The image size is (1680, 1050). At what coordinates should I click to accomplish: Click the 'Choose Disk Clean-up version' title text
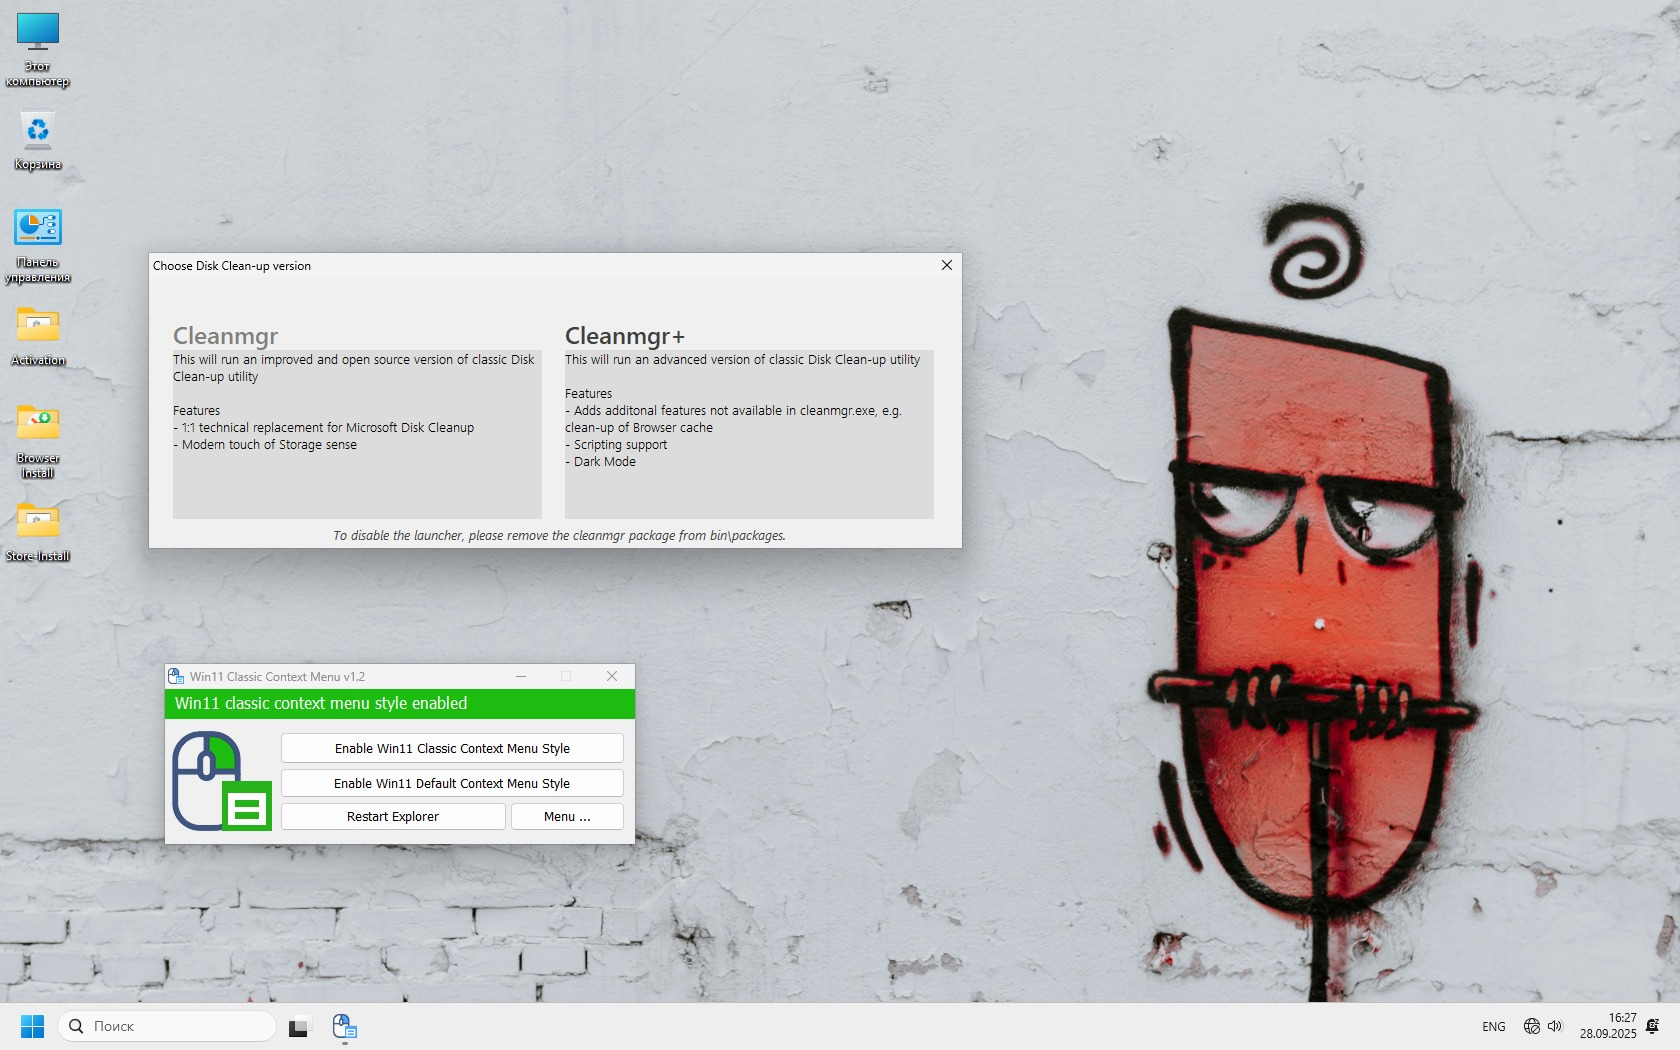pos(232,266)
